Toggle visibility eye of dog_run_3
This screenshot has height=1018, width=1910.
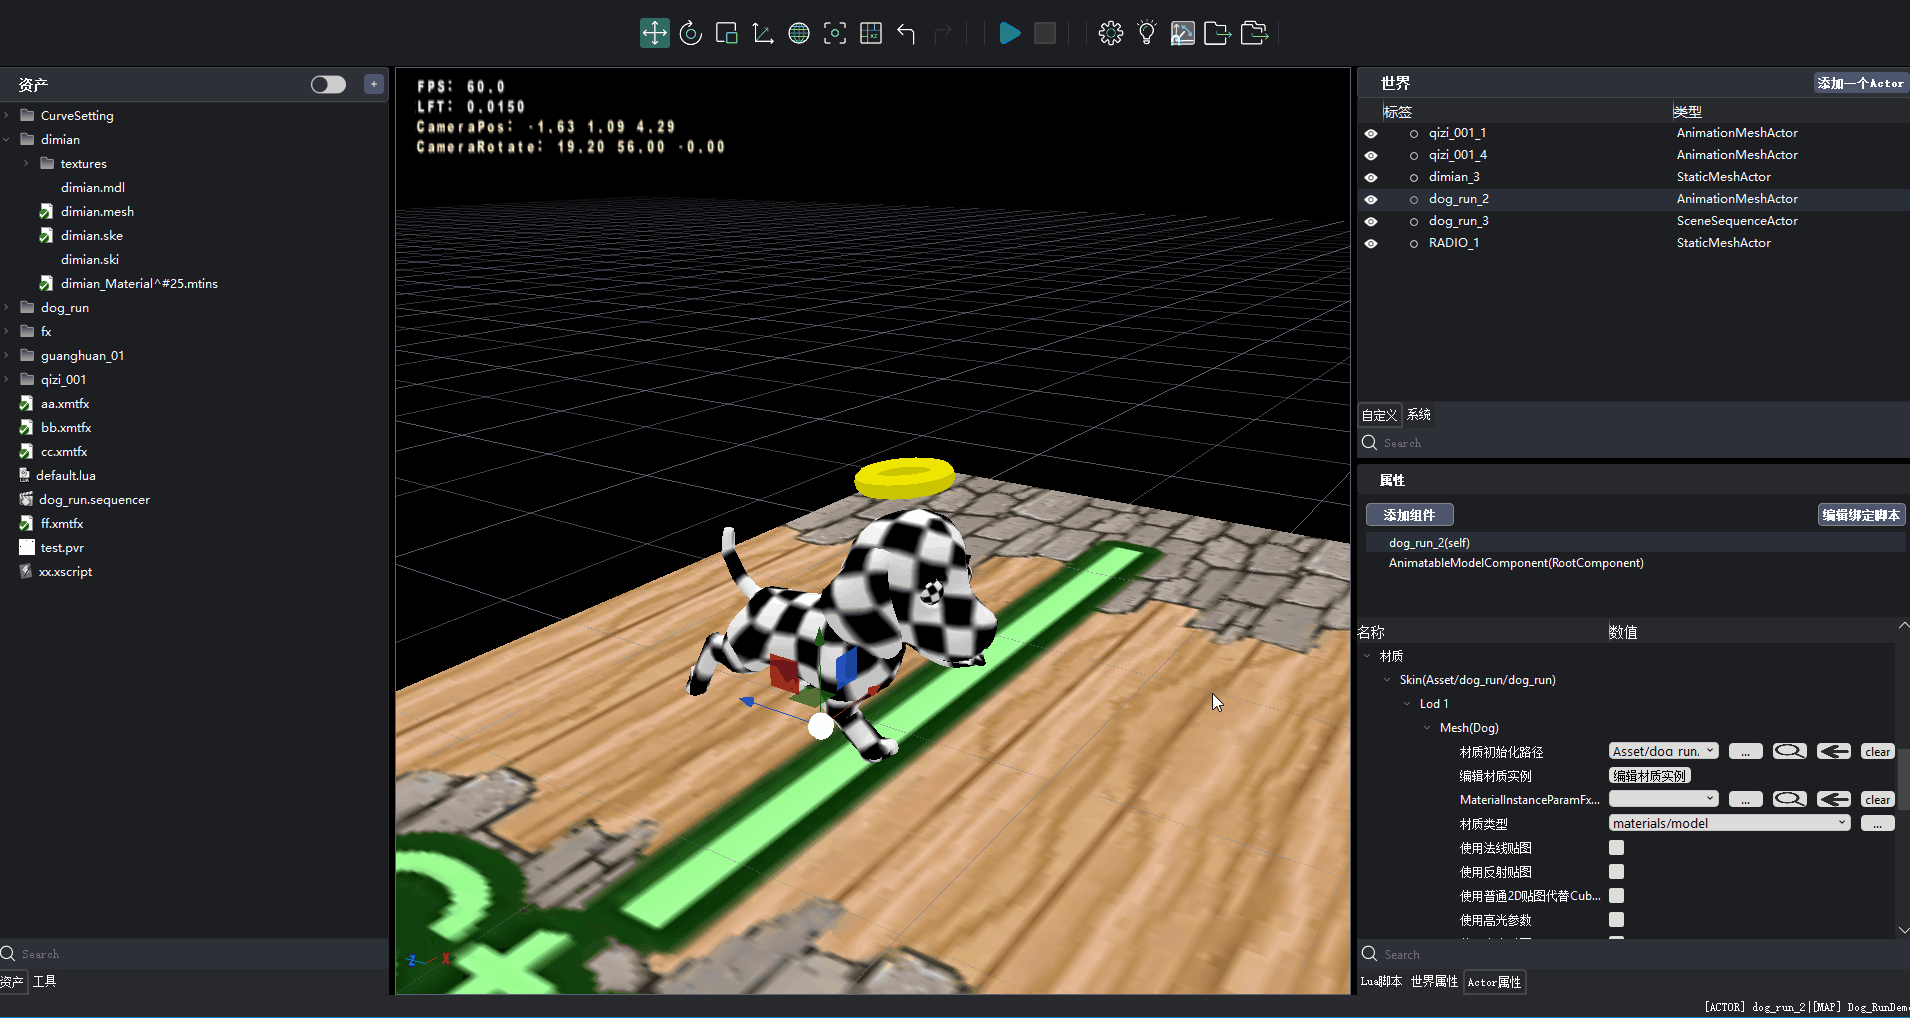coord(1371,221)
